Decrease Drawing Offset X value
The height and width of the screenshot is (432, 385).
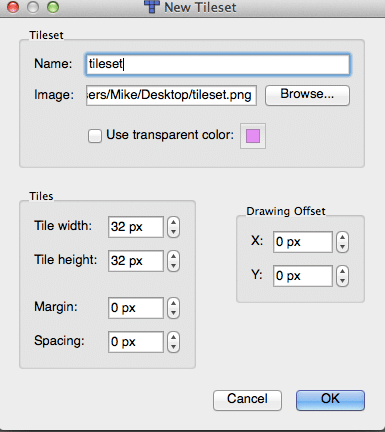click(x=342, y=247)
